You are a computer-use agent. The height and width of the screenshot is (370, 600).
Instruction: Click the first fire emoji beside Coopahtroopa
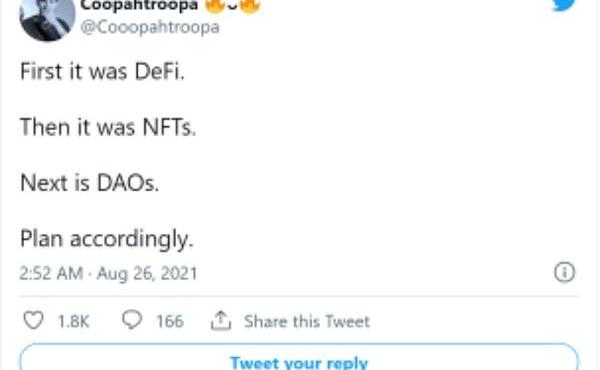[x=215, y=6]
